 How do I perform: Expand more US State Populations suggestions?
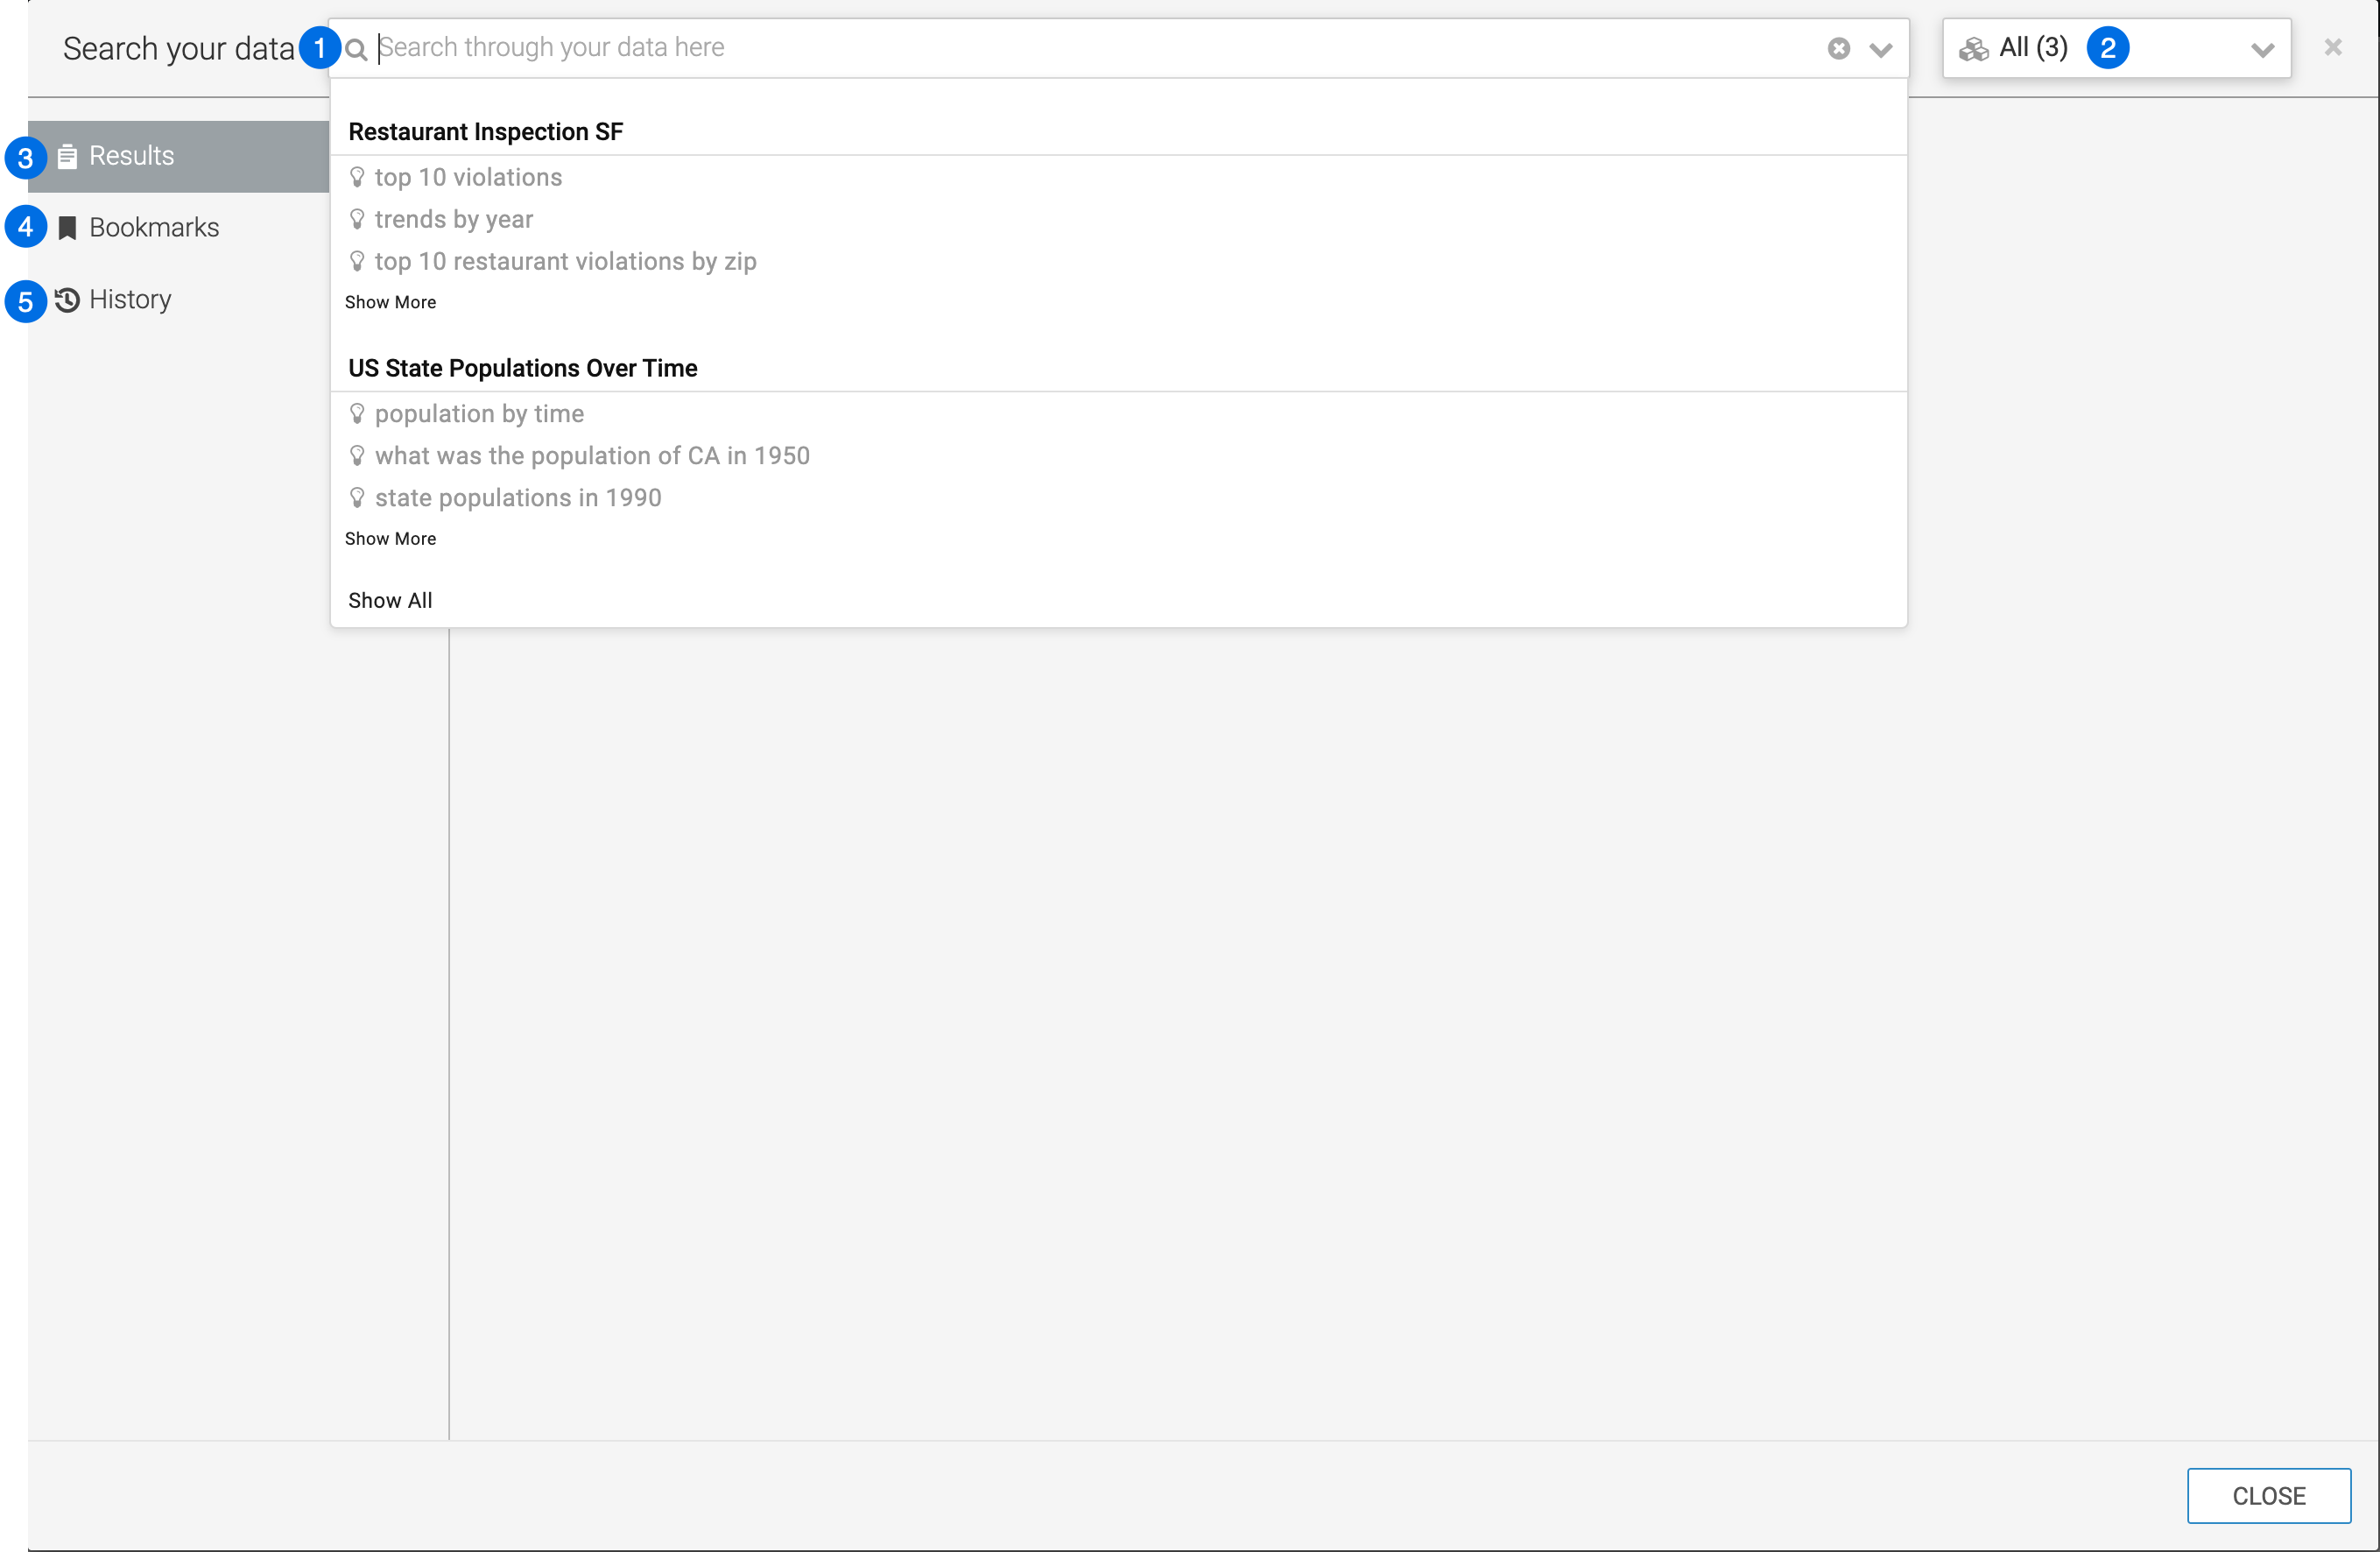tap(390, 538)
